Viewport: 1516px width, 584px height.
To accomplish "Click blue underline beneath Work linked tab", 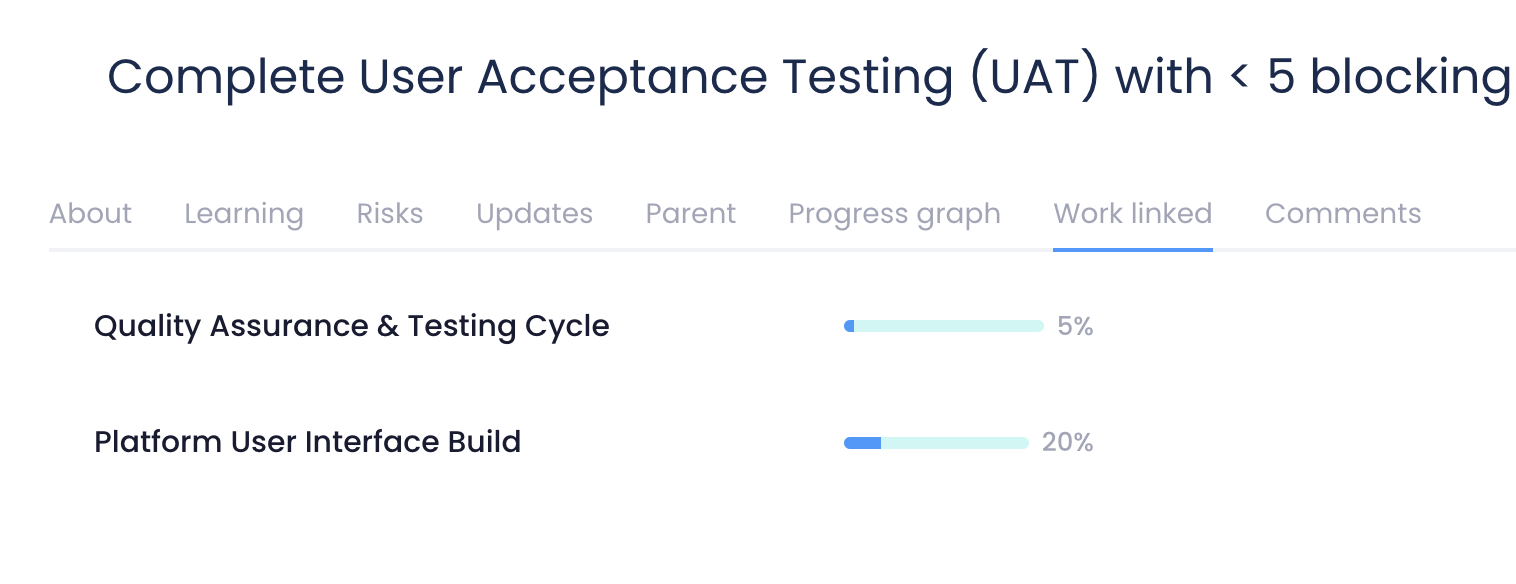I will [x=1132, y=249].
